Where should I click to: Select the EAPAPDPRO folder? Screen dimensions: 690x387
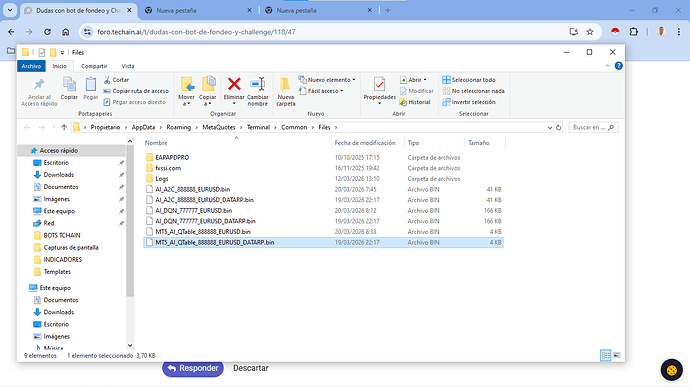click(172, 157)
